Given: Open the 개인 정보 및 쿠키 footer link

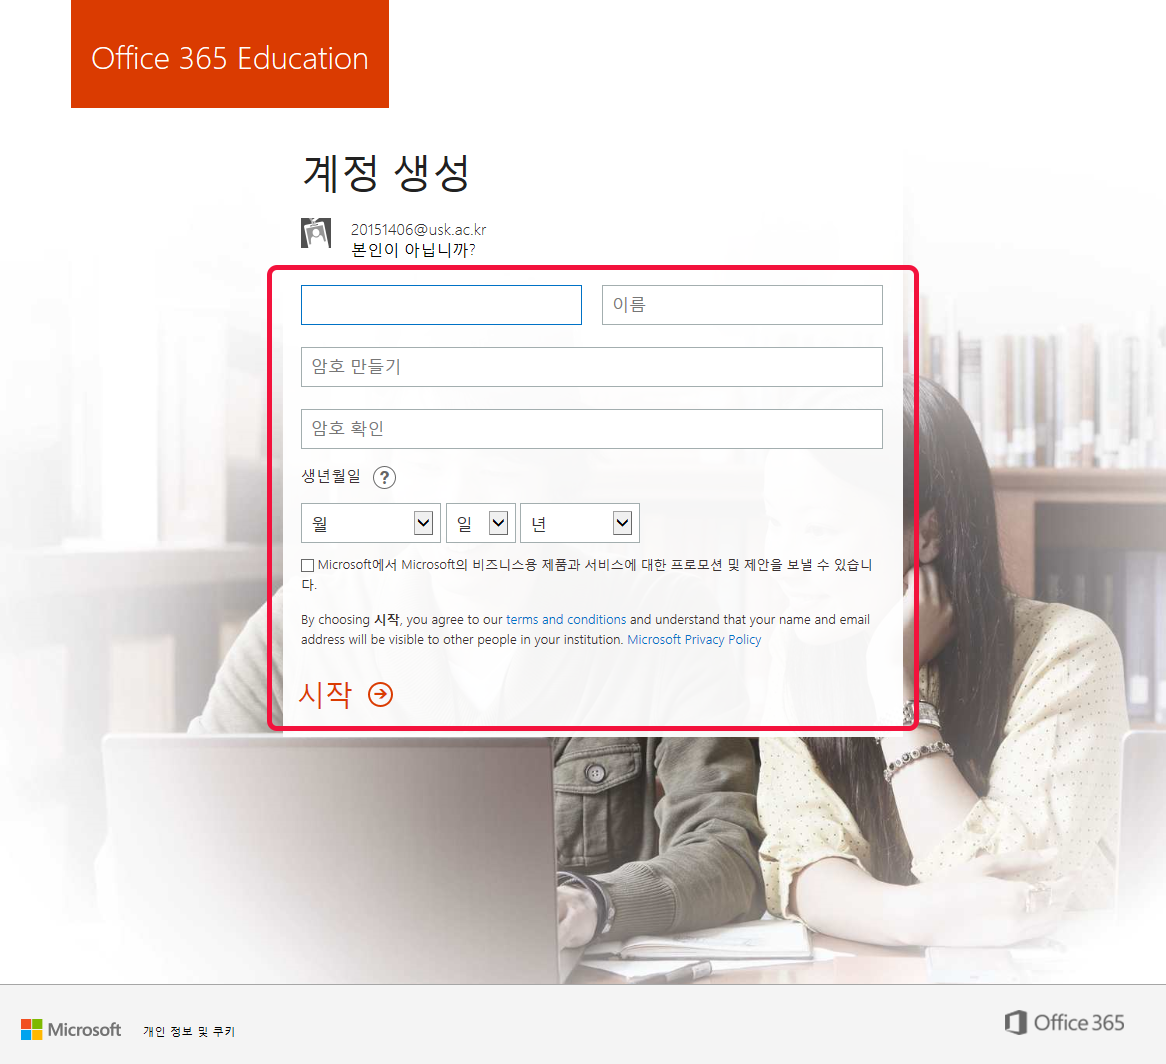Looking at the screenshot, I should (189, 1031).
